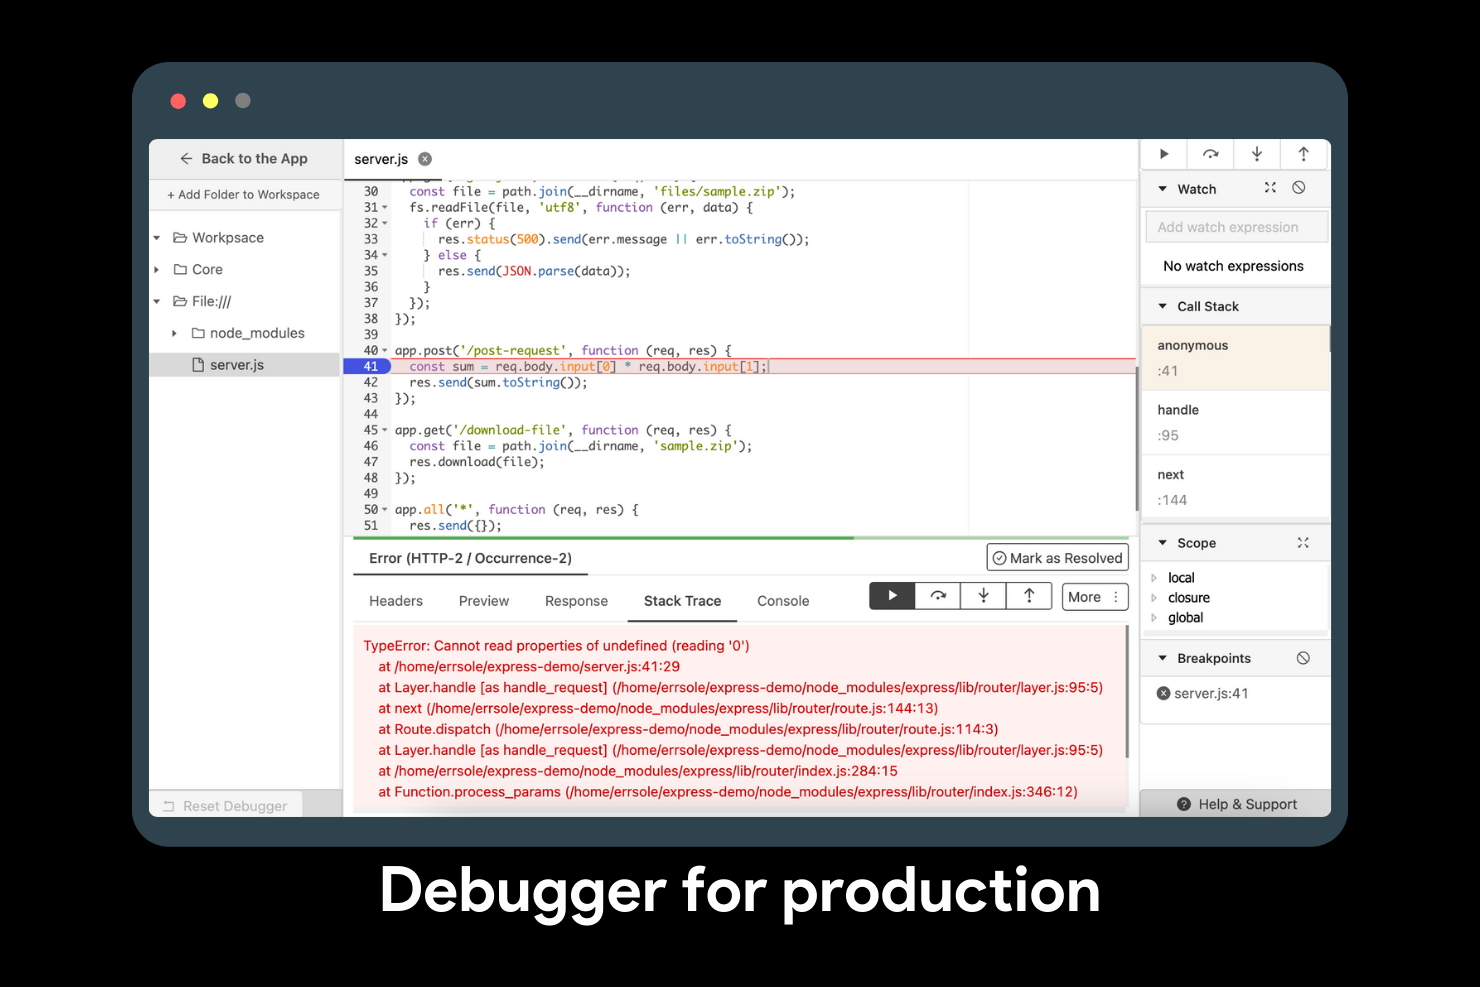The height and width of the screenshot is (987, 1480).
Task: Expand the local scope entry
Action: click(1154, 578)
